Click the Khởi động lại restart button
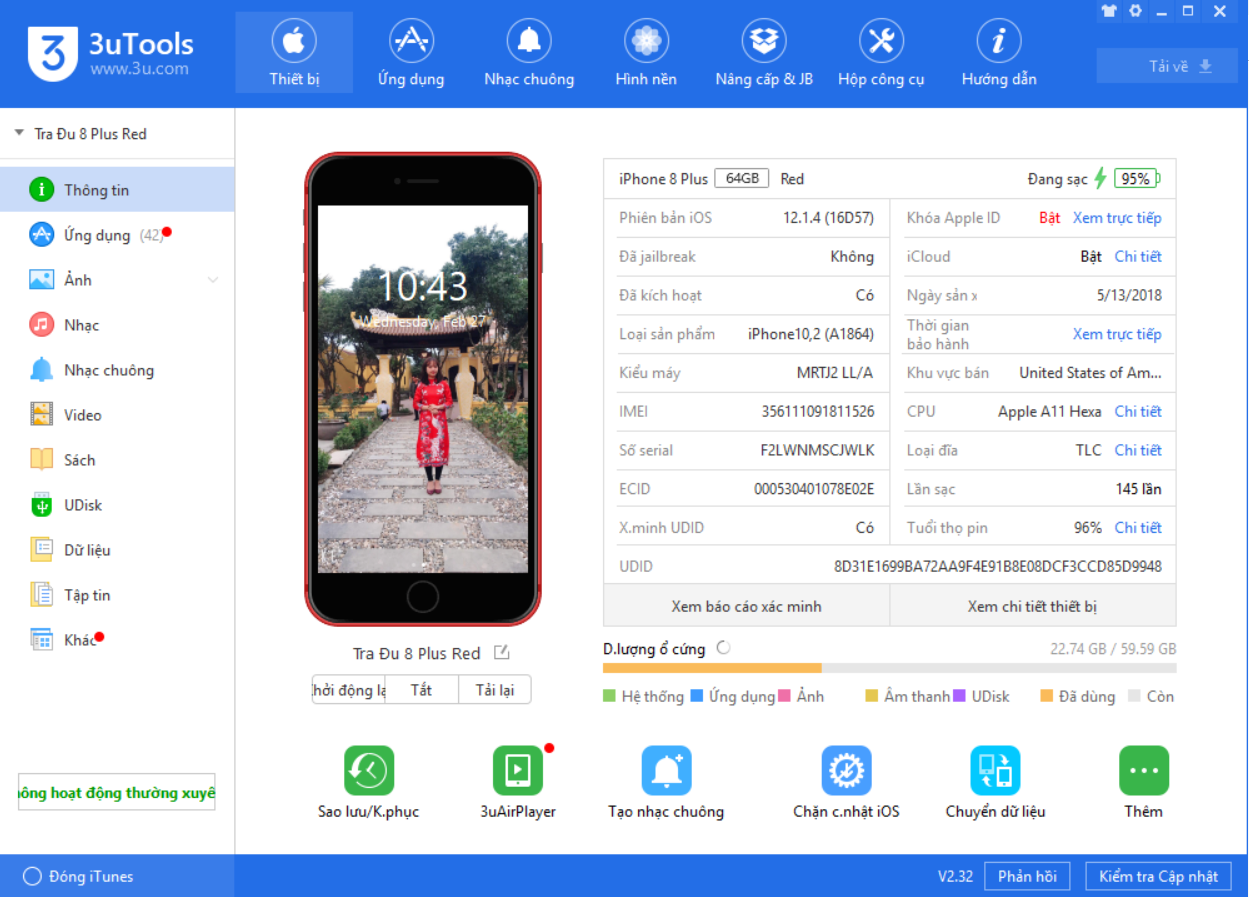This screenshot has height=897, width=1249. 349,690
